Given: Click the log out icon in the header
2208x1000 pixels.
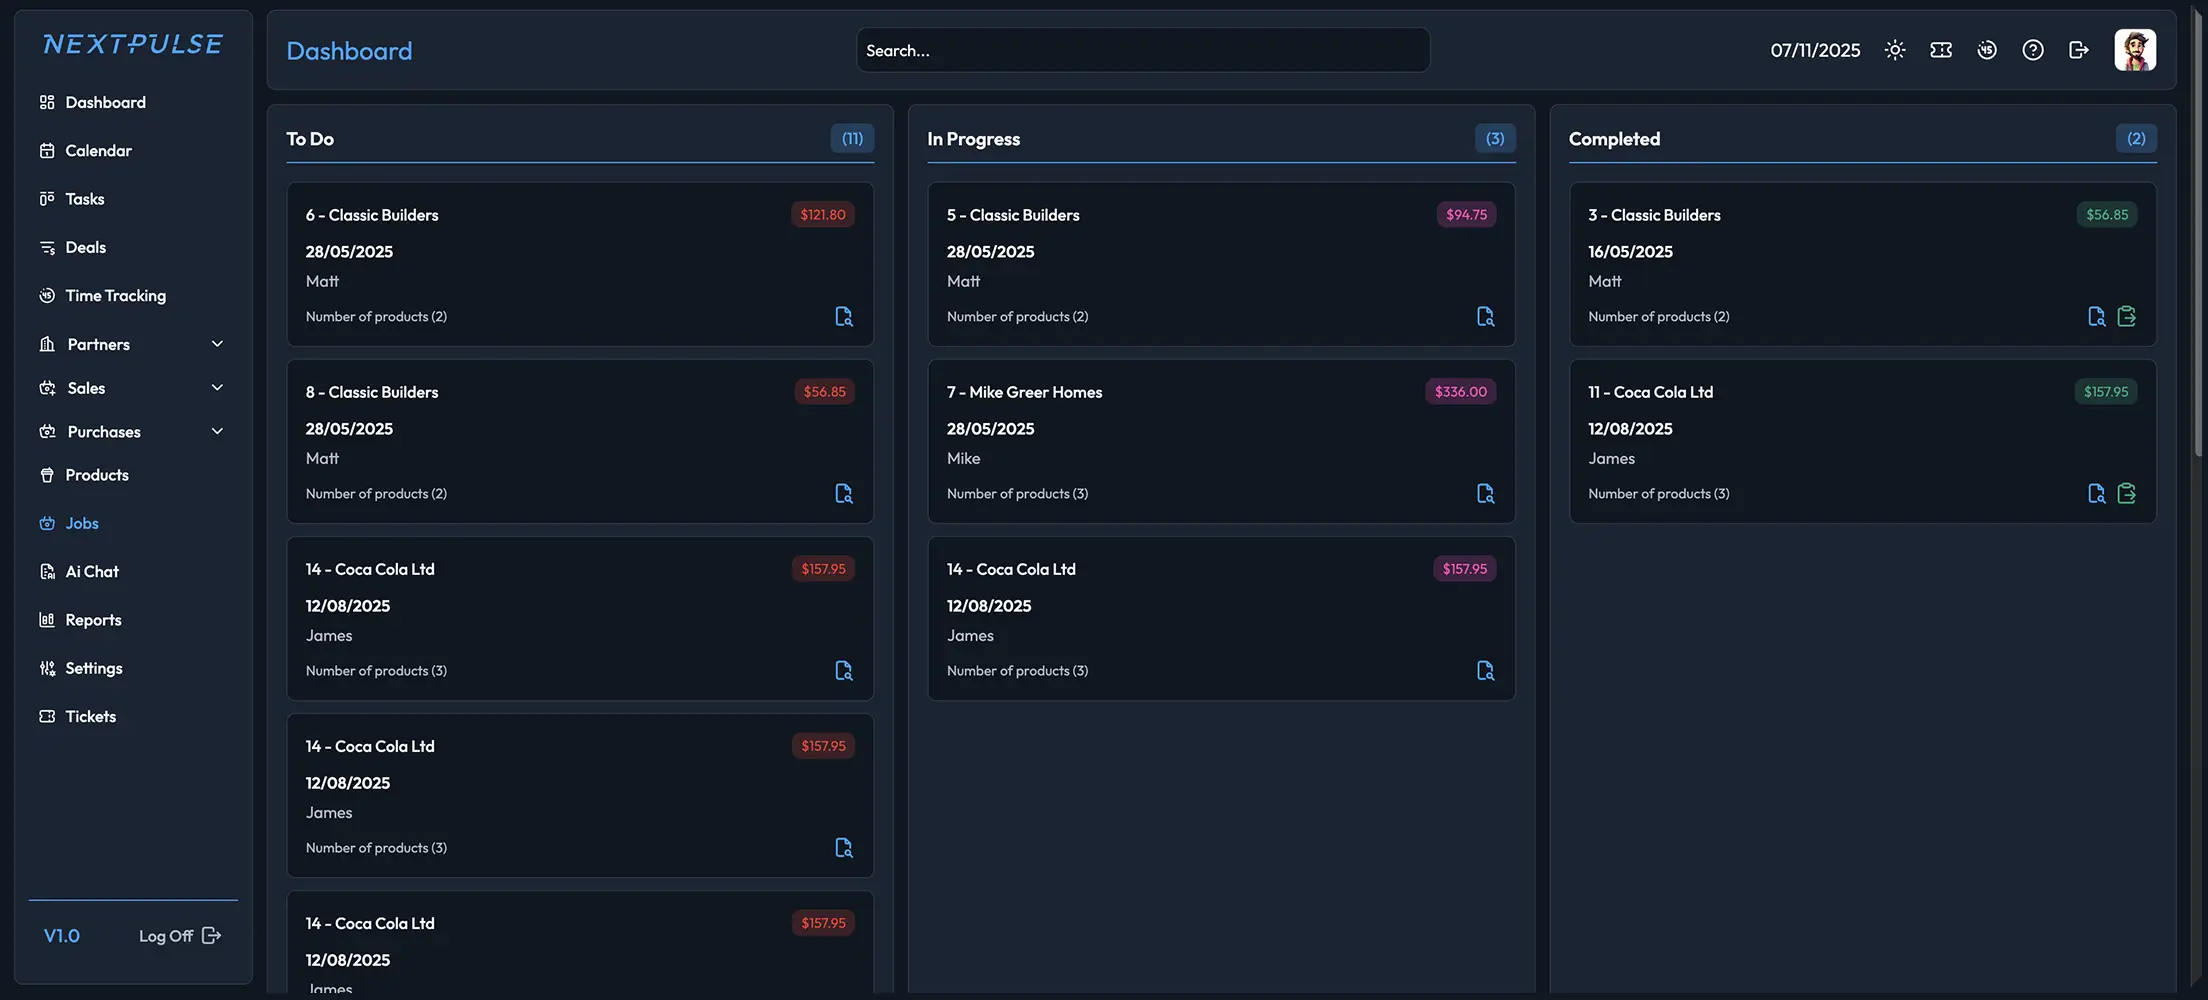Looking at the screenshot, I should [2078, 49].
